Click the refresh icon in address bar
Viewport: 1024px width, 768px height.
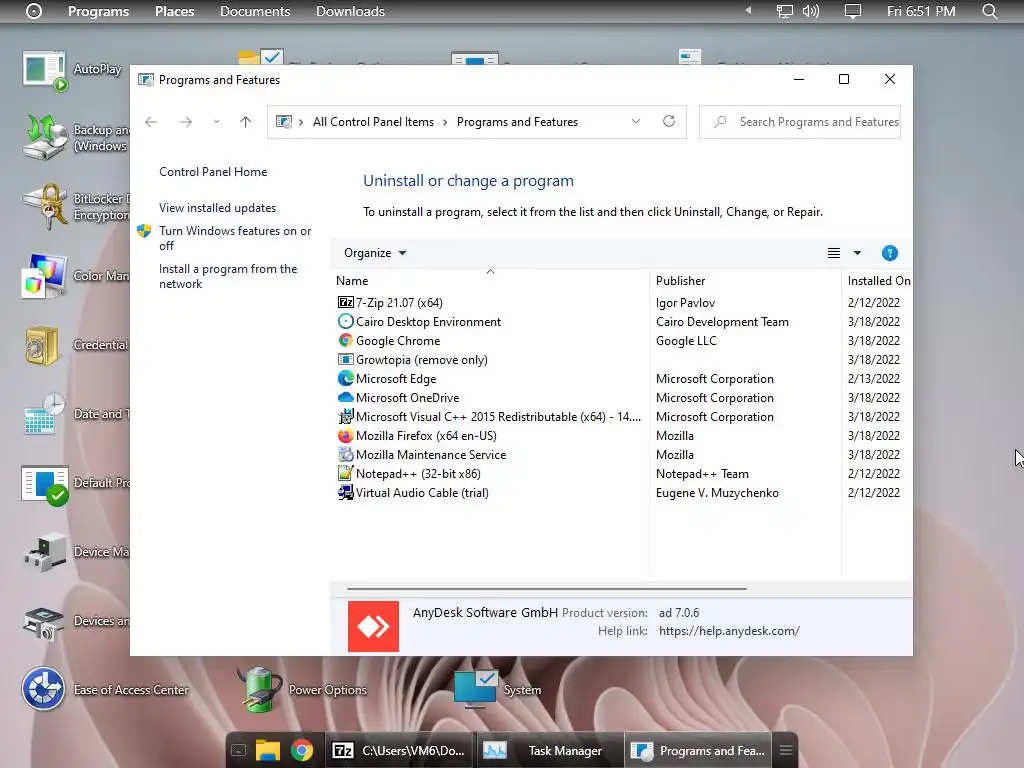tap(669, 121)
